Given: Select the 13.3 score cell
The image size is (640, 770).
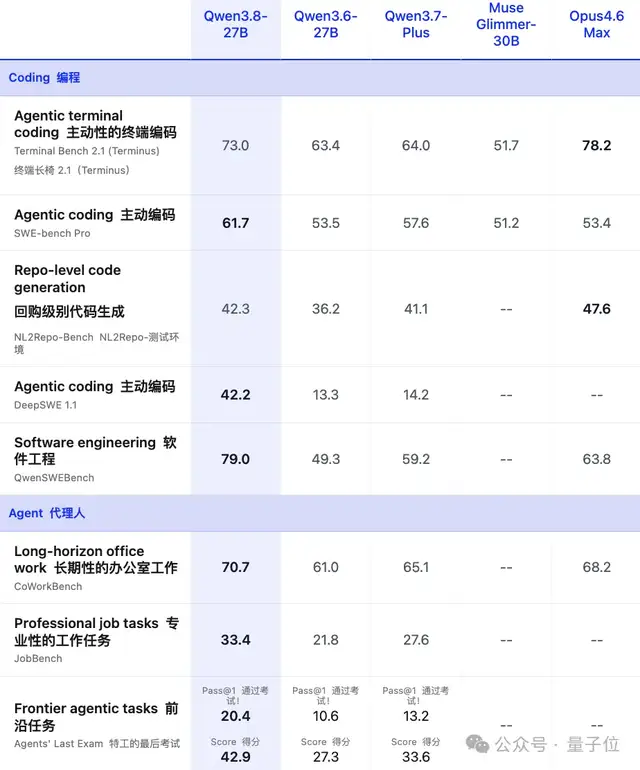Looking at the screenshot, I should [x=326, y=395].
